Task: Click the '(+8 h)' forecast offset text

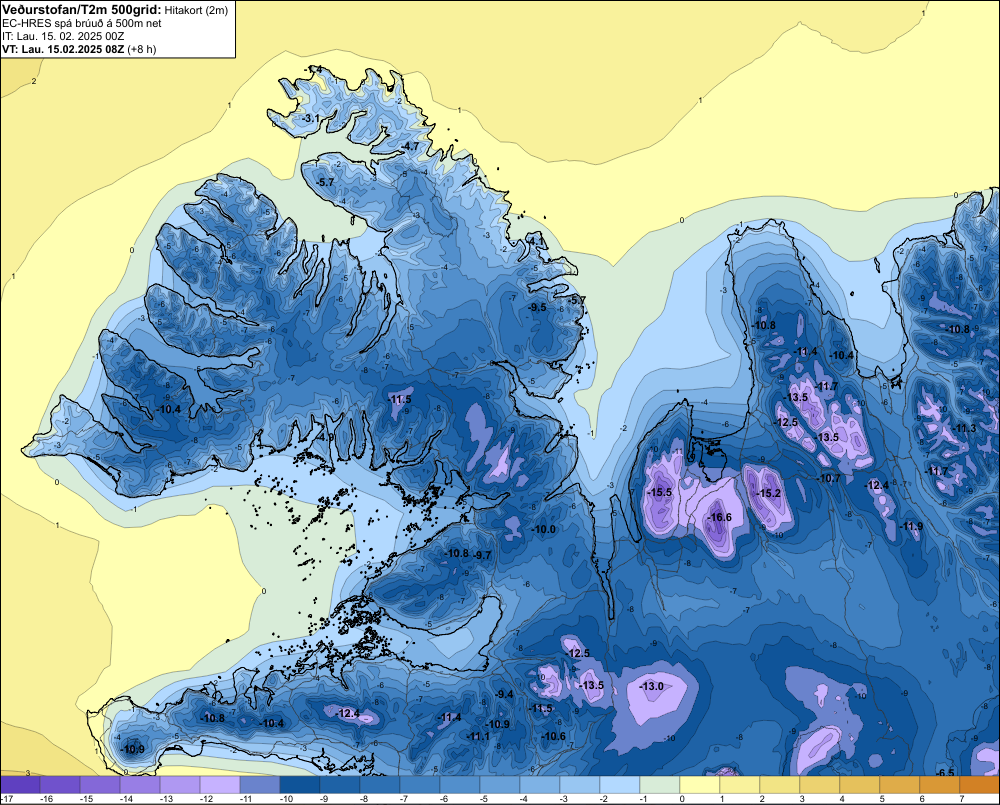Action: (142, 49)
